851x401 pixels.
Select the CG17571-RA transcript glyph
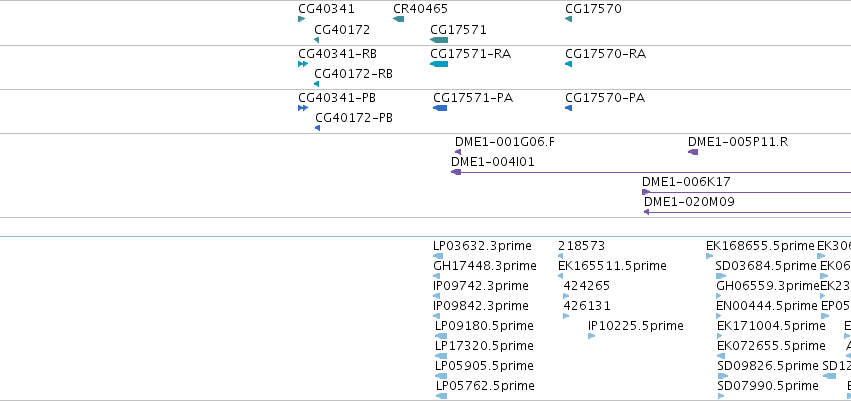(439, 64)
